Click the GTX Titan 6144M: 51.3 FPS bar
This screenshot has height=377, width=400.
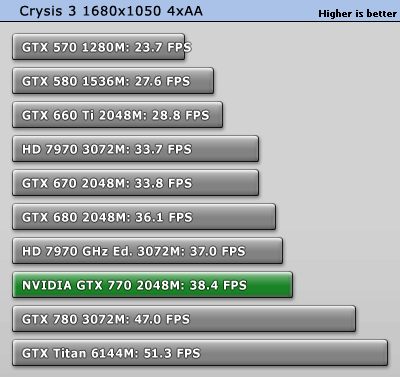pos(200,353)
